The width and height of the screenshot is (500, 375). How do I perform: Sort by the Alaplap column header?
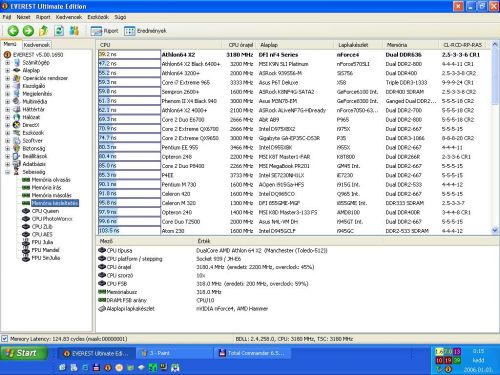(295, 45)
